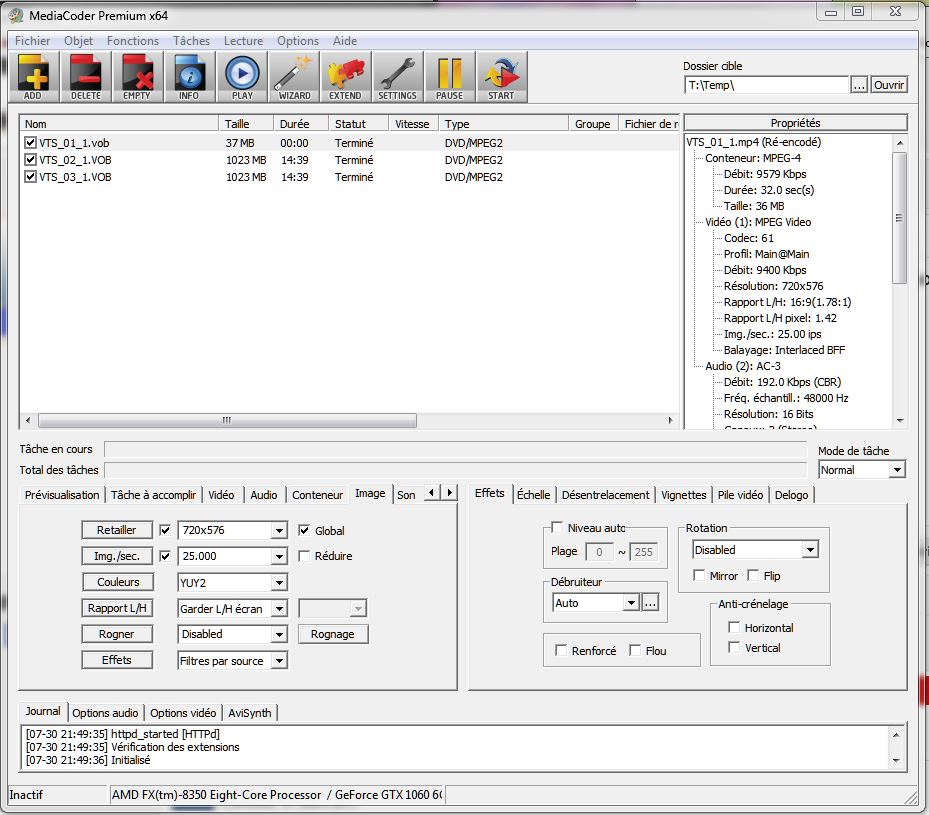Click the Dossier cible path input field
This screenshot has height=815, width=929.
point(766,85)
